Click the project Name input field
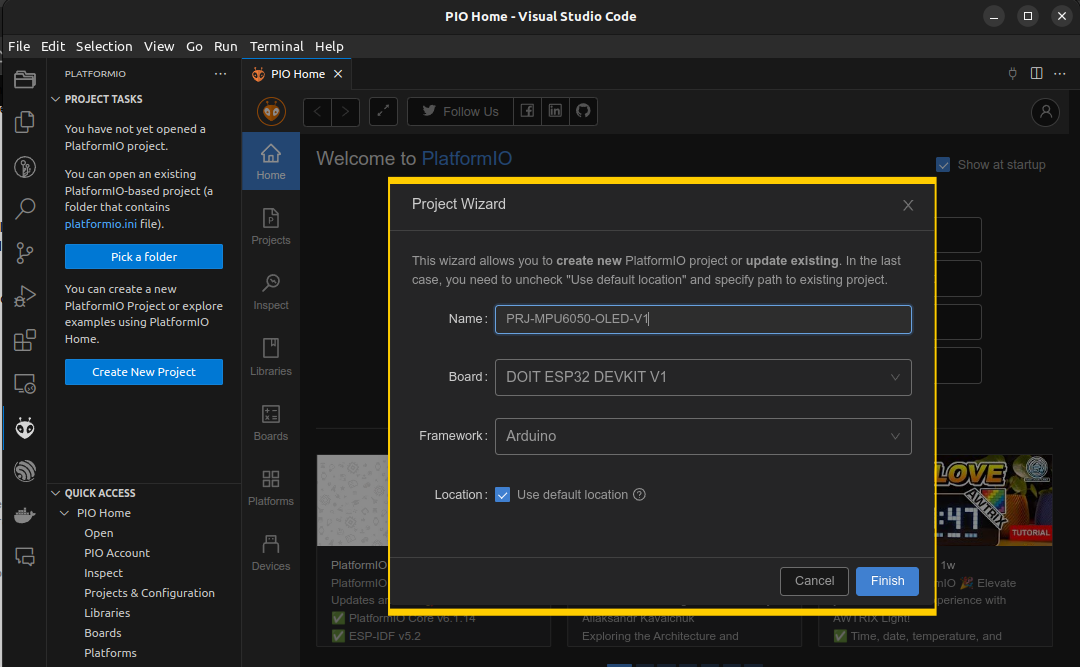Viewport: 1080px width, 667px height. (703, 319)
